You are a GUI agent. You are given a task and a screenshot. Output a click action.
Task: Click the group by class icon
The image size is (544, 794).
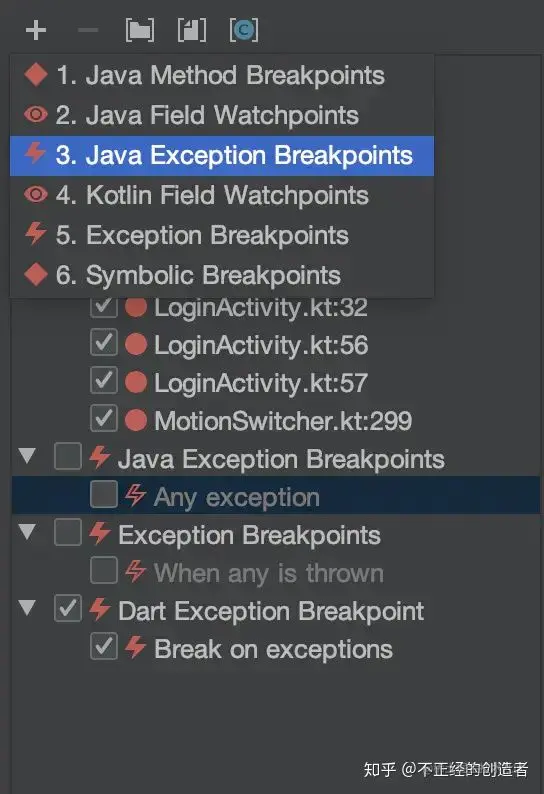244,30
